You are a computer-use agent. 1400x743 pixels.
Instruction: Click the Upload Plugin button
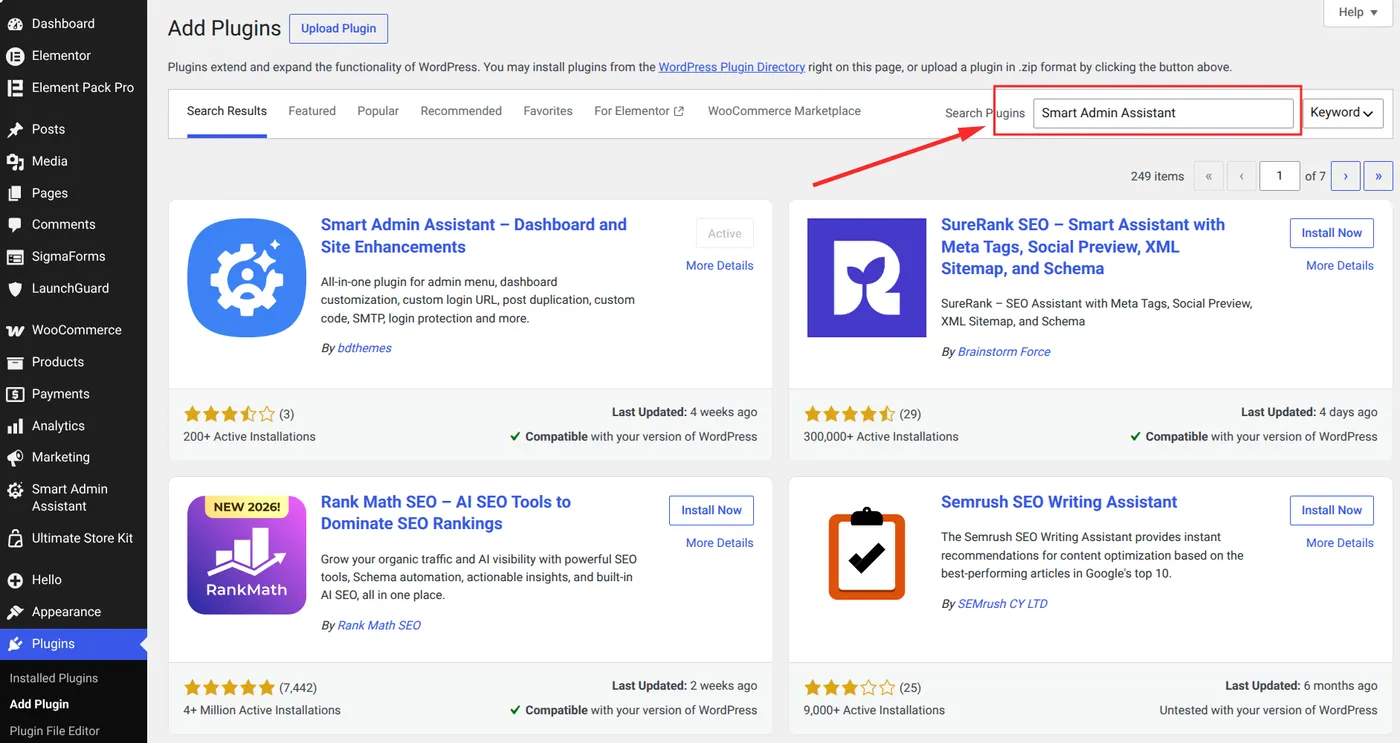click(338, 28)
